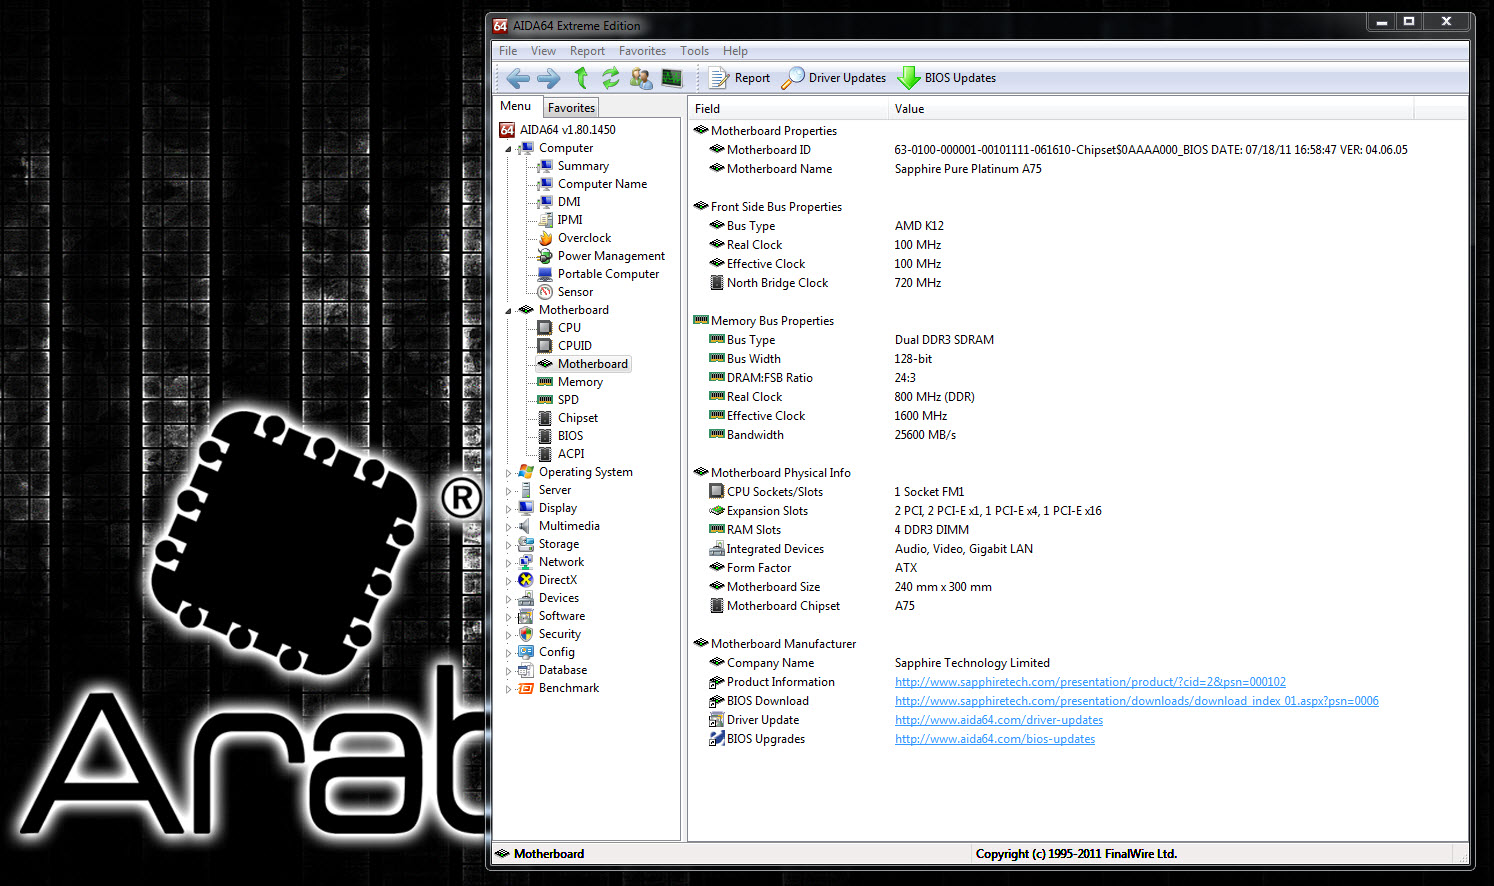Select Portable Computer in the tree
Viewport: 1494px width, 886px height.
click(608, 274)
